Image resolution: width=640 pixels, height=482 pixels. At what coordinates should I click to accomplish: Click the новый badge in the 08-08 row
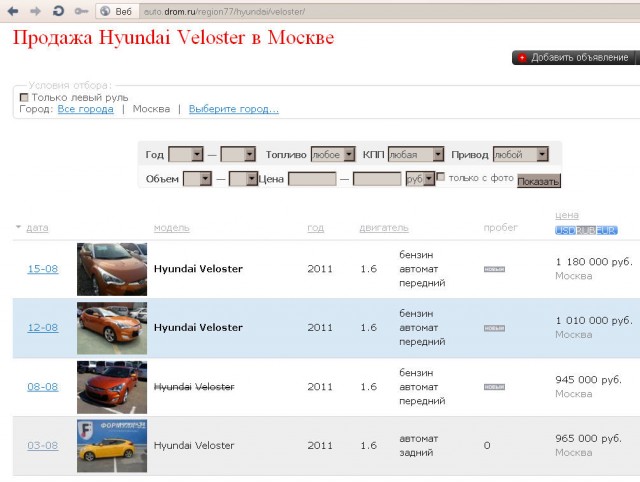(x=494, y=387)
